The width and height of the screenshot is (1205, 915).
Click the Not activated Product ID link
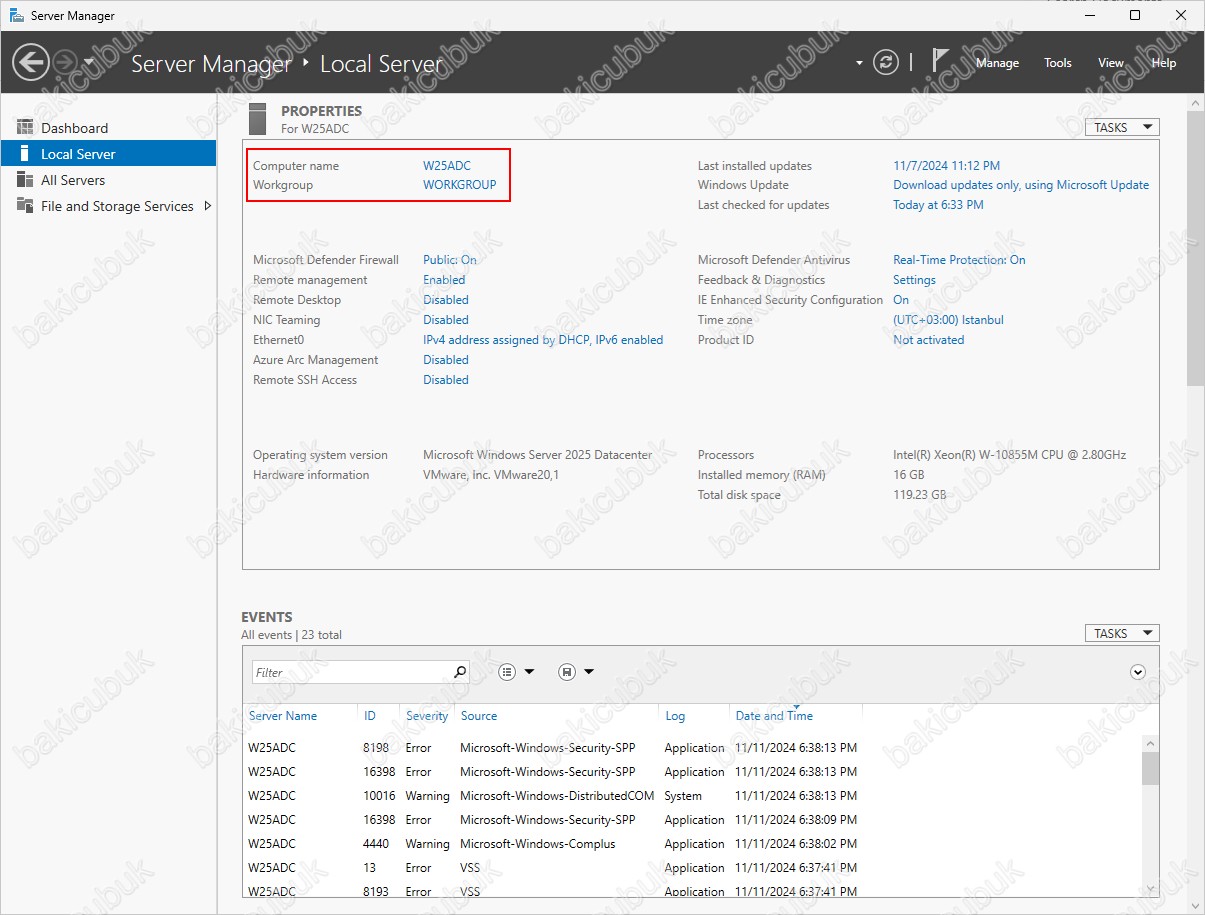click(928, 340)
